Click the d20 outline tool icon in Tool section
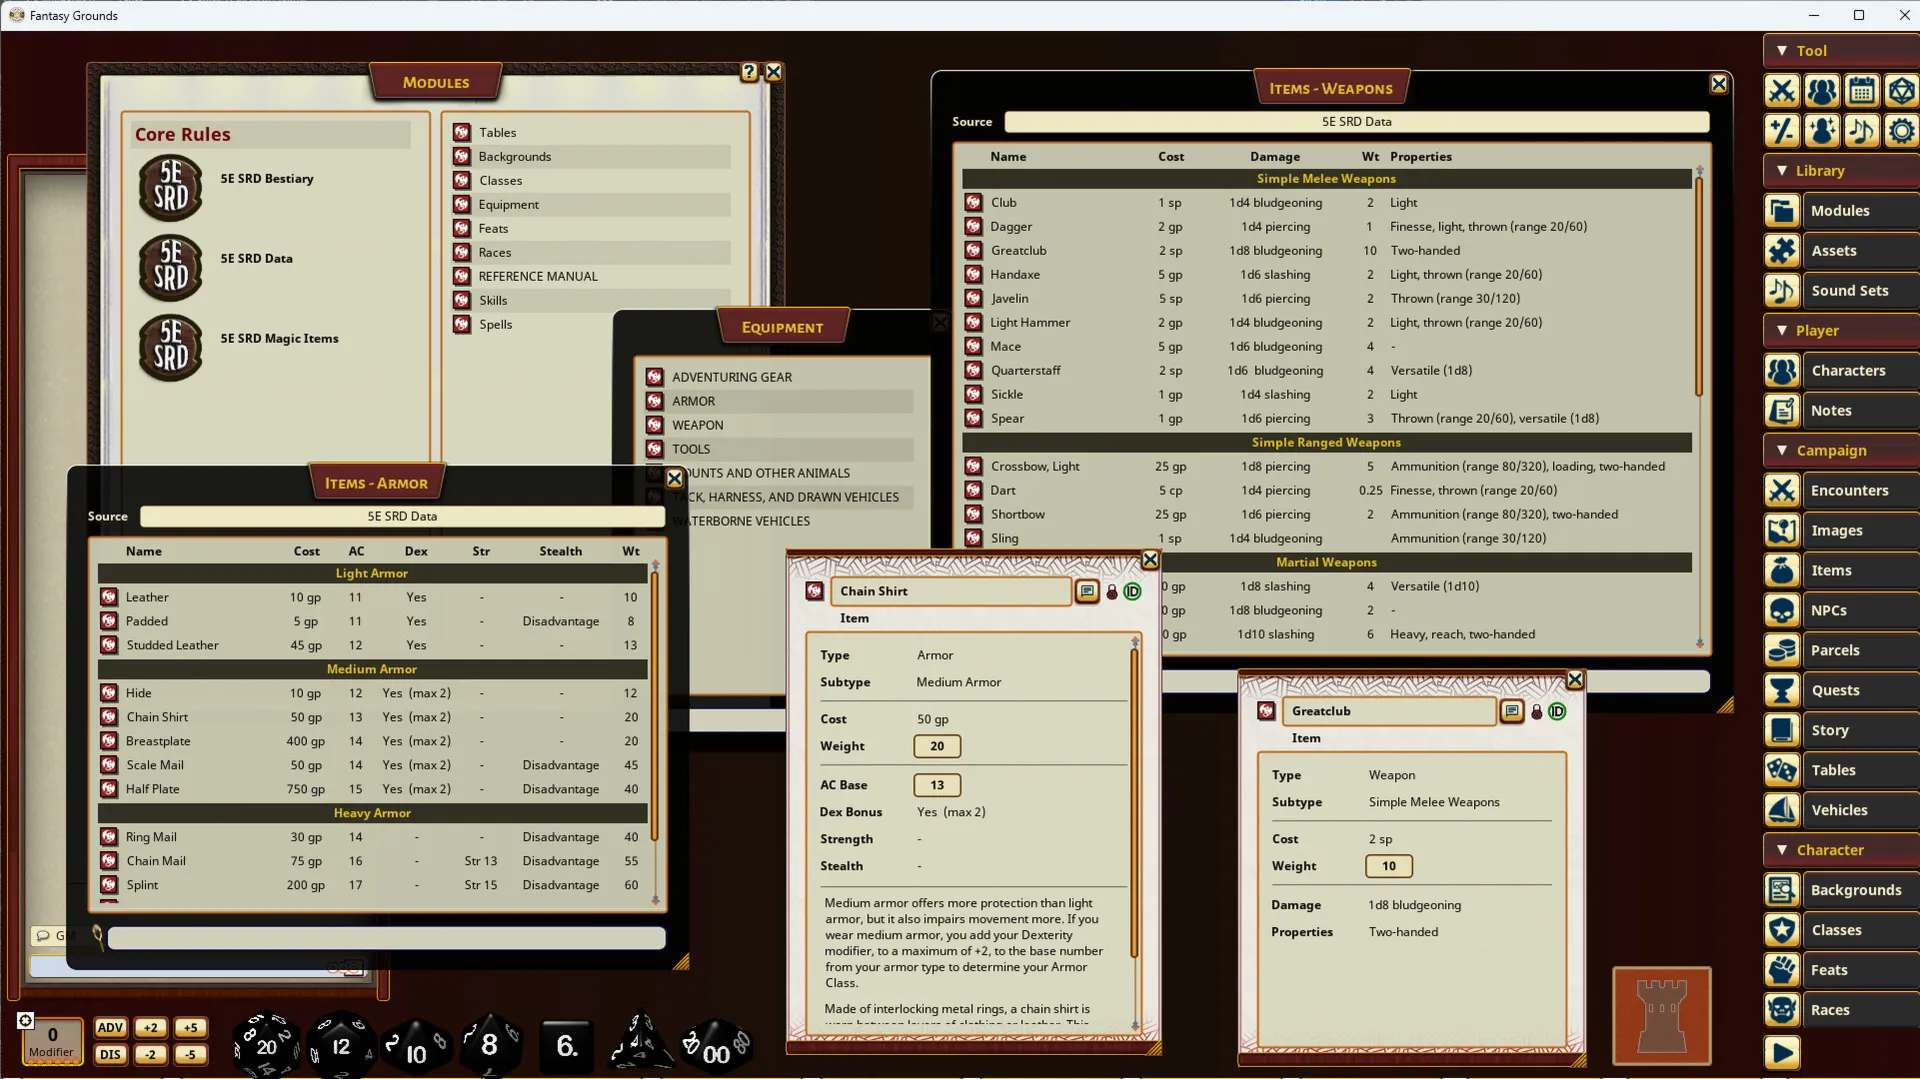The width and height of the screenshot is (1920, 1079). click(1901, 91)
